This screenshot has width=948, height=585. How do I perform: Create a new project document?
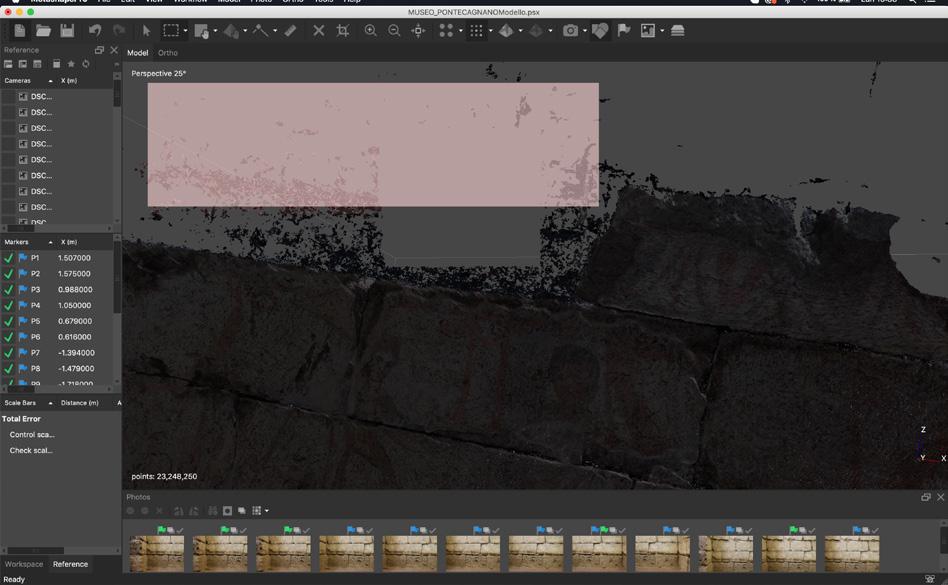19,31
